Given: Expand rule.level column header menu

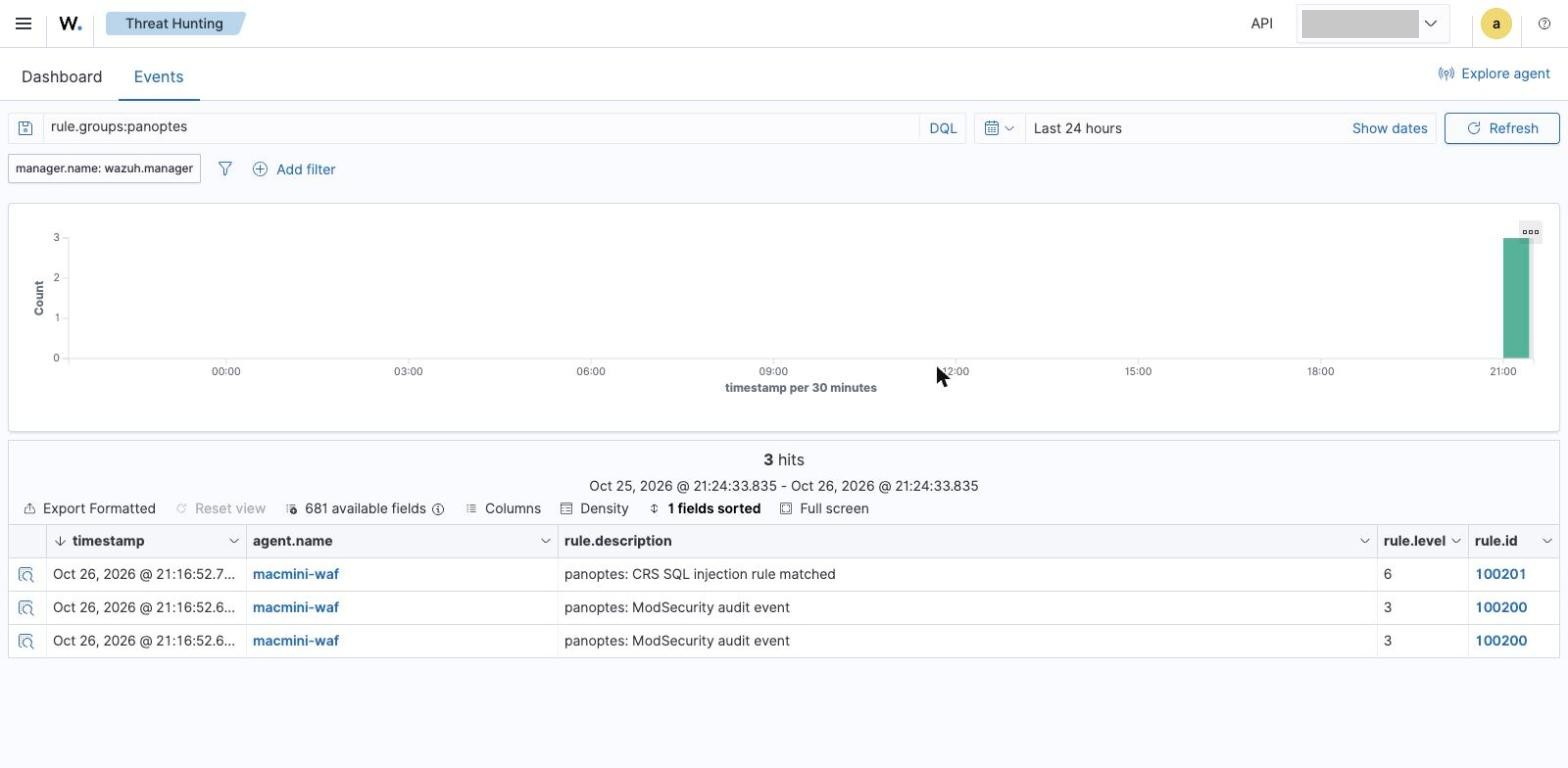Looking at the screenshot, I should [1456, 541].
